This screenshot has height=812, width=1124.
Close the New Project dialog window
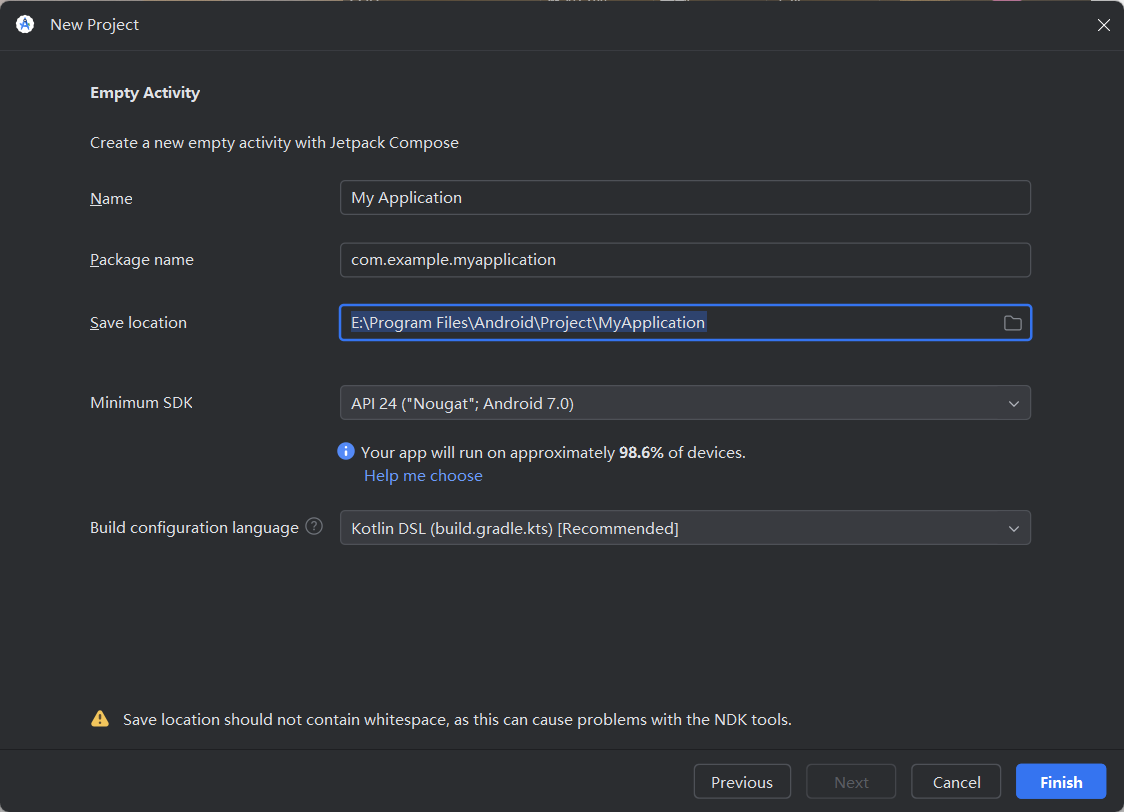click(1103, 25)
